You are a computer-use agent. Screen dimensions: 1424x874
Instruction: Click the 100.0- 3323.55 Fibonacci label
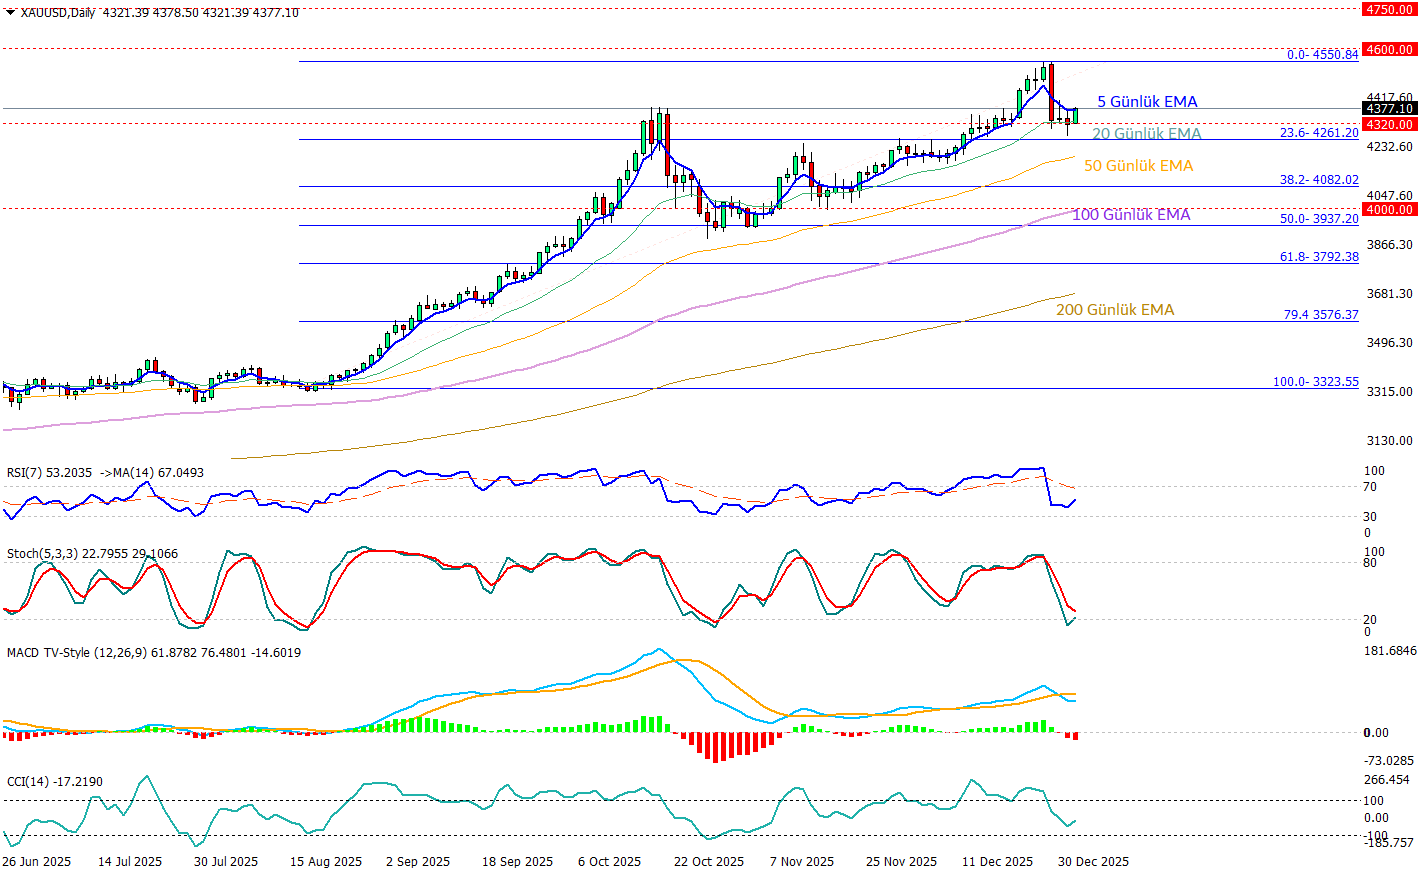tap(1315, 382)
